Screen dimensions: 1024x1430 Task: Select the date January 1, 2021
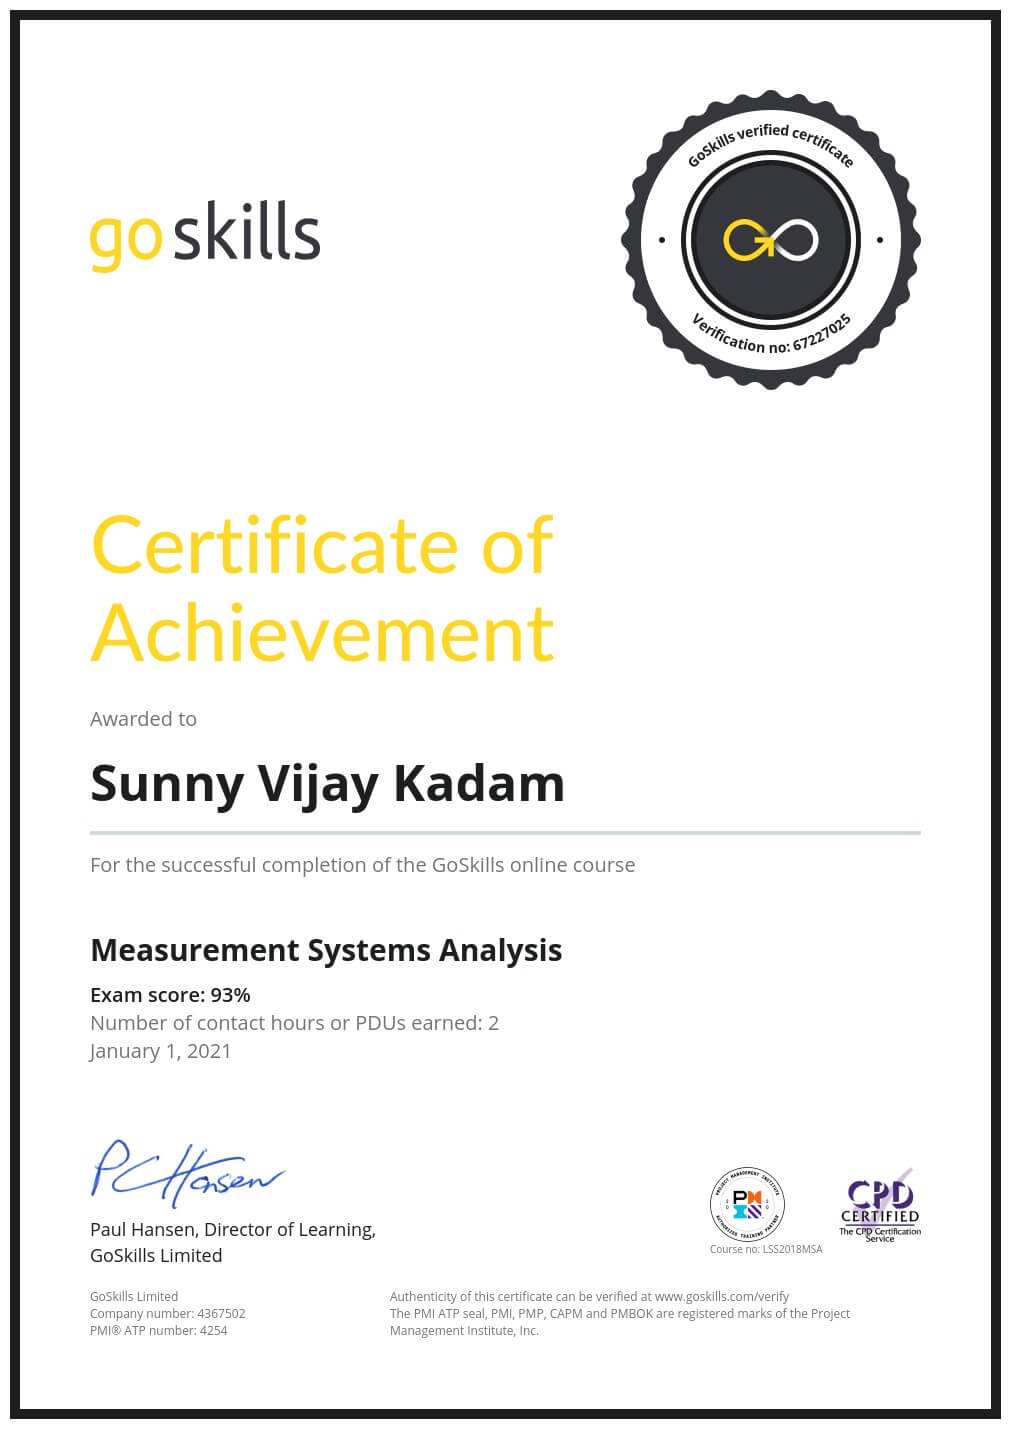(x=161, y=1051)
